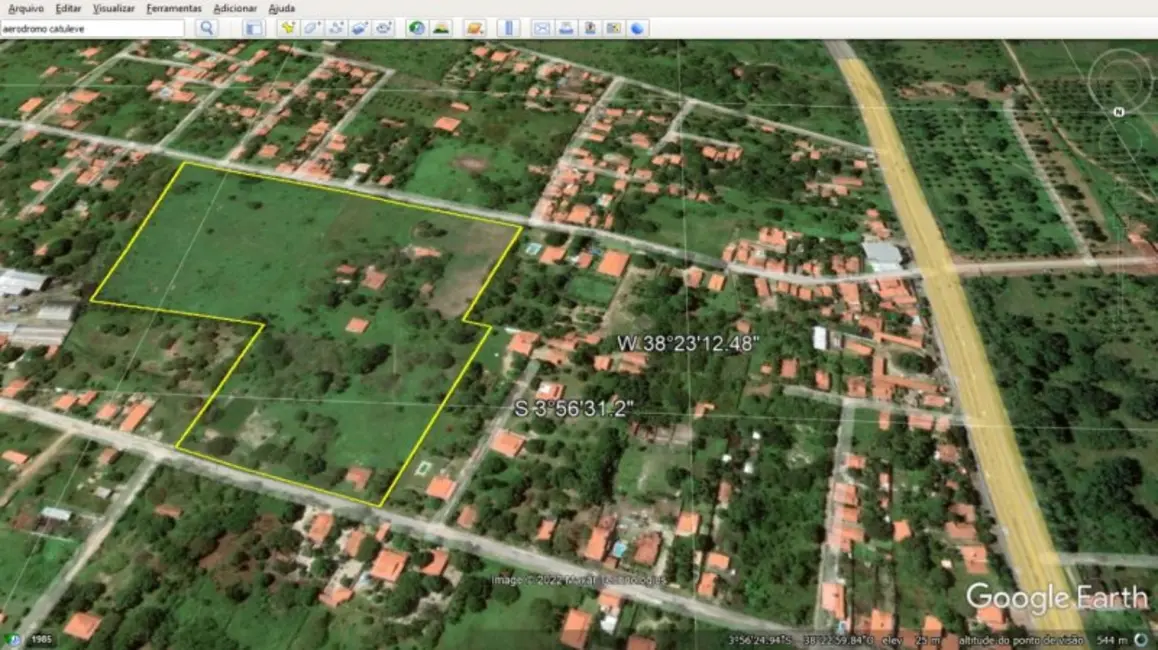Choose the Add Image Overlay tool
The image size is (1158, 650).
coord(359,28)
